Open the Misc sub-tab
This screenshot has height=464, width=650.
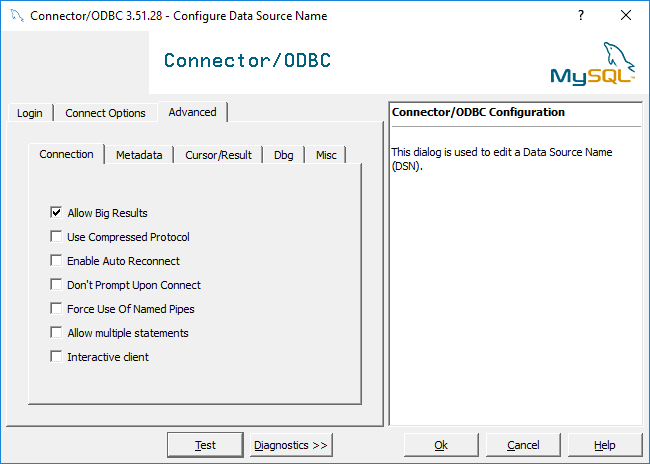pyautogui.click(x=326, y=155)
